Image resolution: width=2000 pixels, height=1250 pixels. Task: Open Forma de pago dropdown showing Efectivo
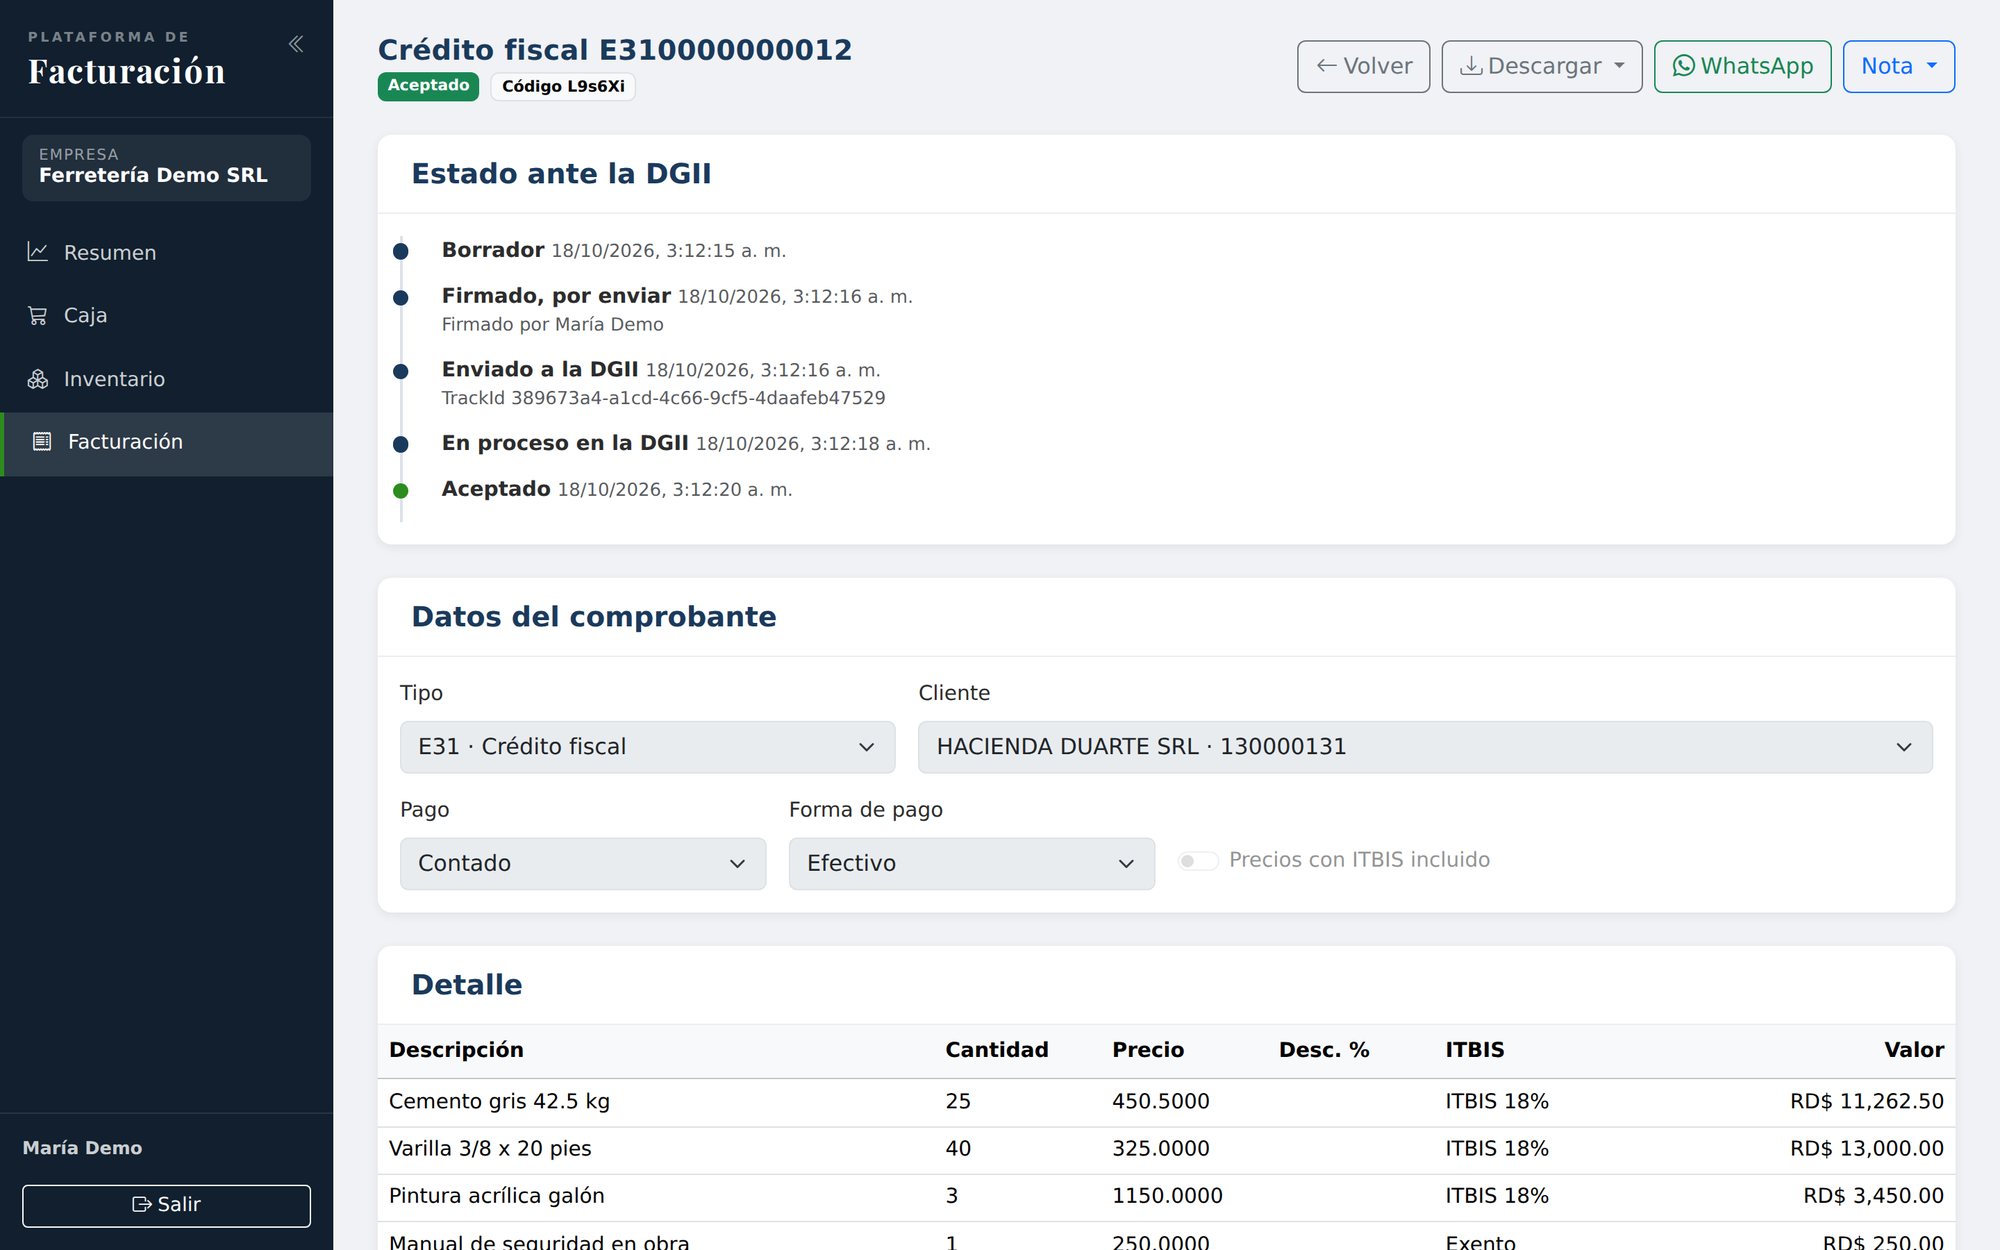pos(972,864)
